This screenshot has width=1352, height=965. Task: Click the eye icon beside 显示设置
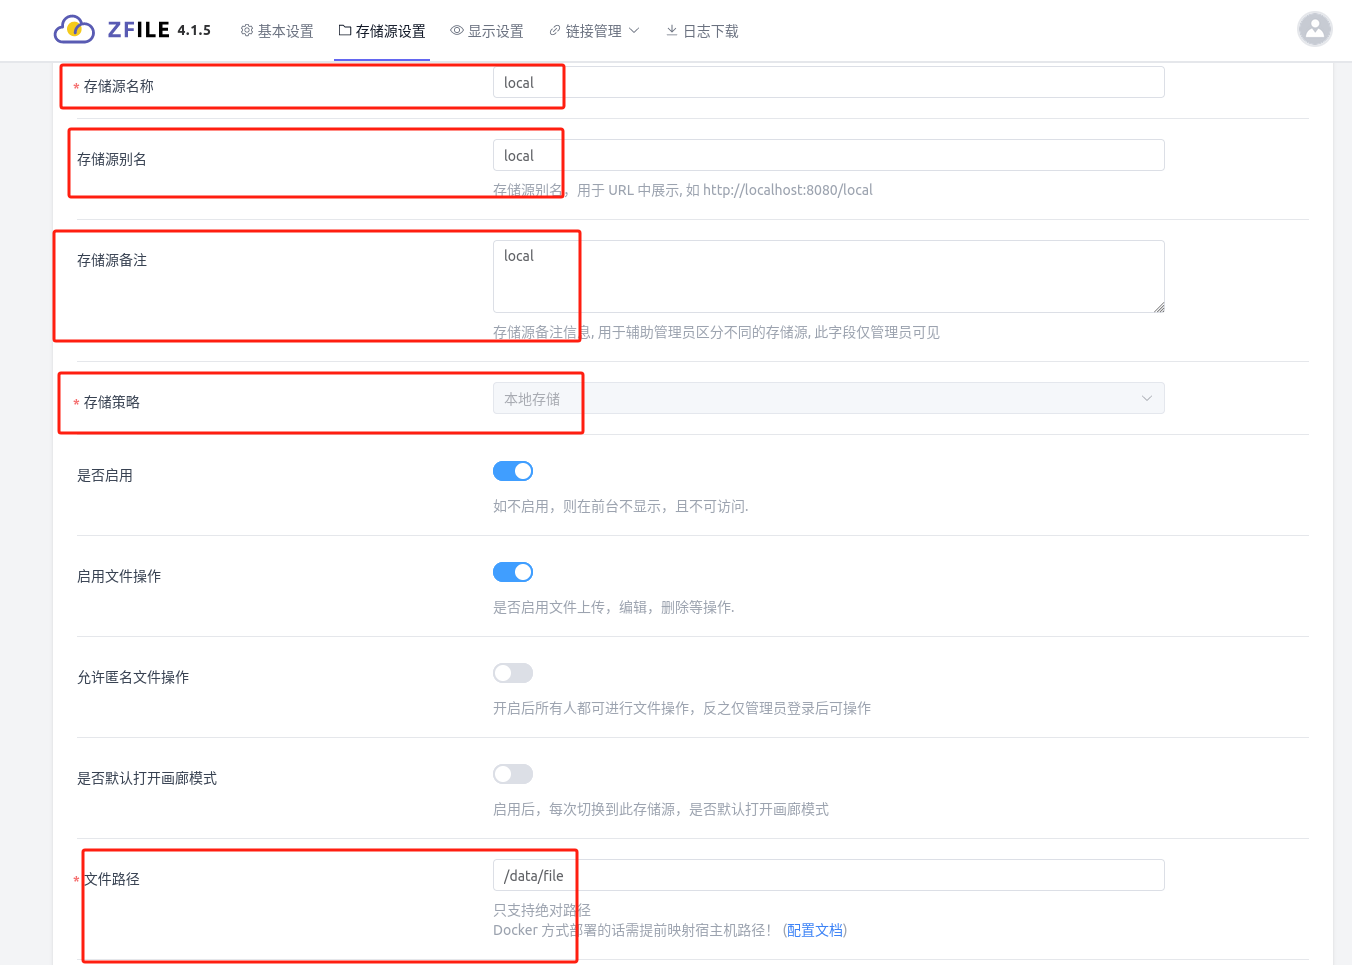[457, 30]
